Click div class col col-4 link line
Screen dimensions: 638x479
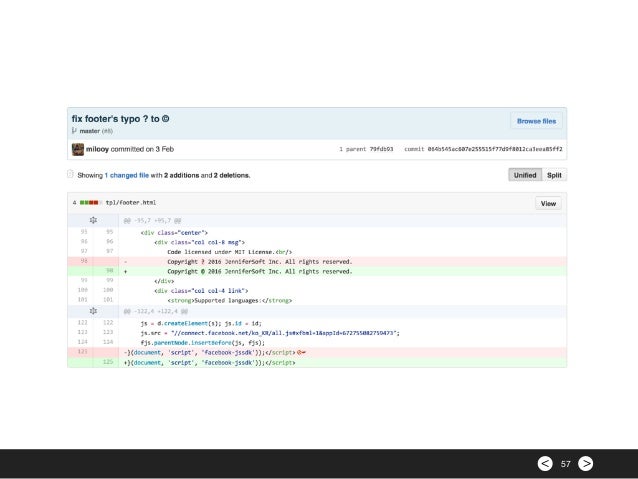(x=201, y=291)
